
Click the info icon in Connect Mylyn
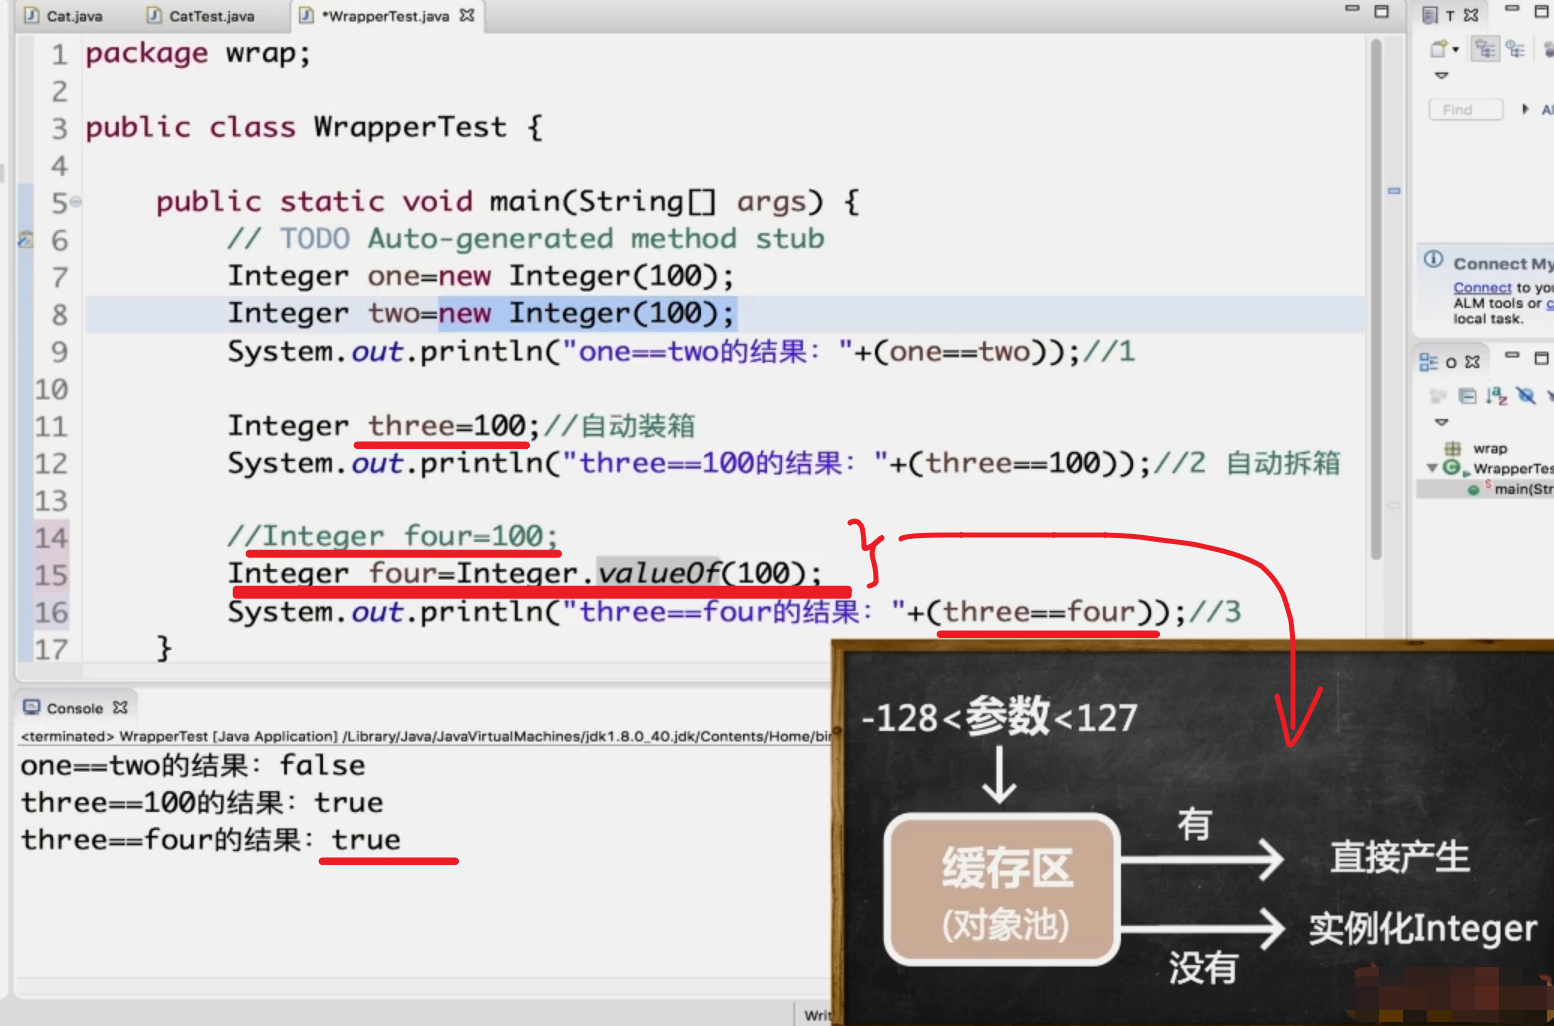[1433, 260]
